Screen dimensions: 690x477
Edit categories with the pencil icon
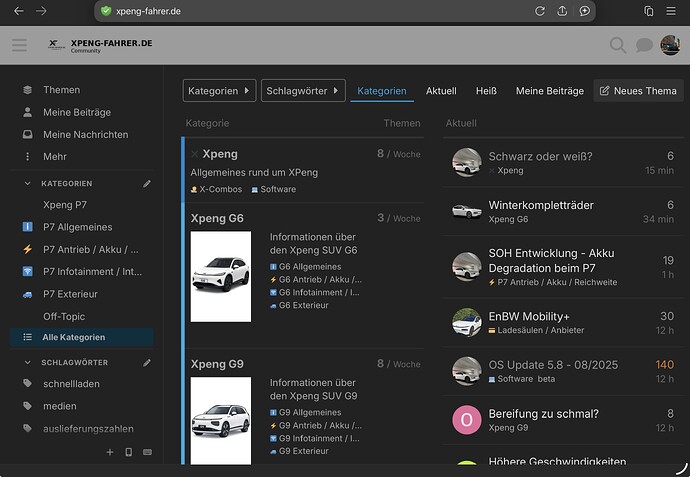(147, 184)
